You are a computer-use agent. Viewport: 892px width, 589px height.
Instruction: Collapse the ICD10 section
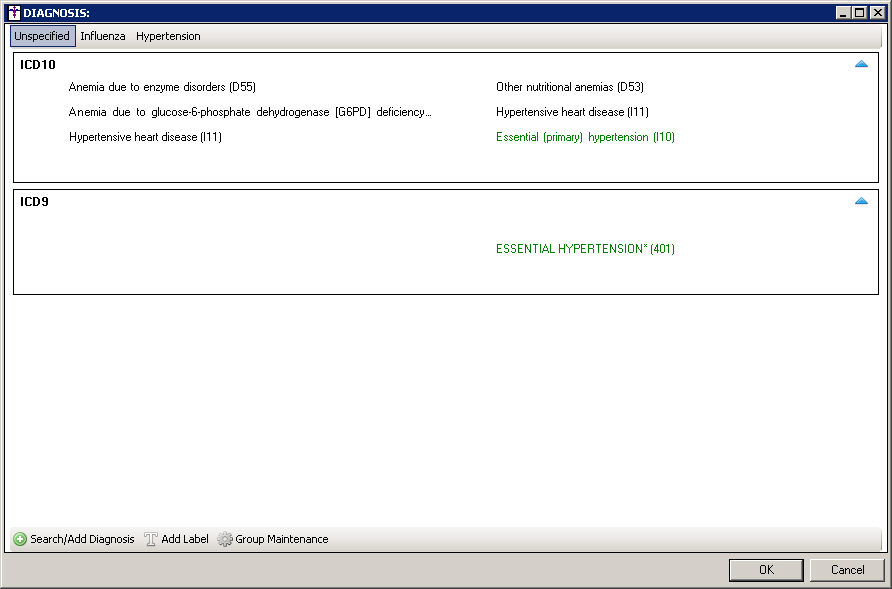coord(861,64)
